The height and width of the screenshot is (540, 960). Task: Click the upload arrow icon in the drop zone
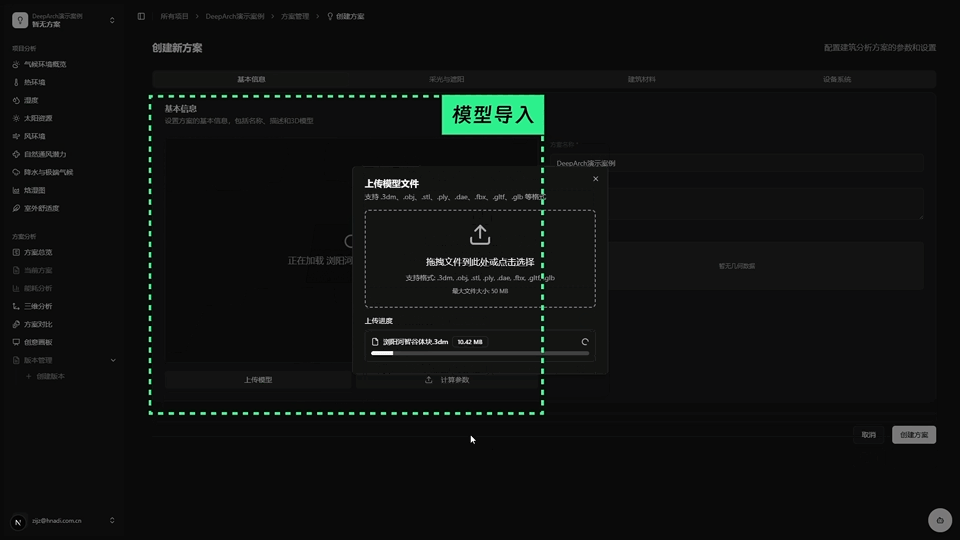pos(480,235)
